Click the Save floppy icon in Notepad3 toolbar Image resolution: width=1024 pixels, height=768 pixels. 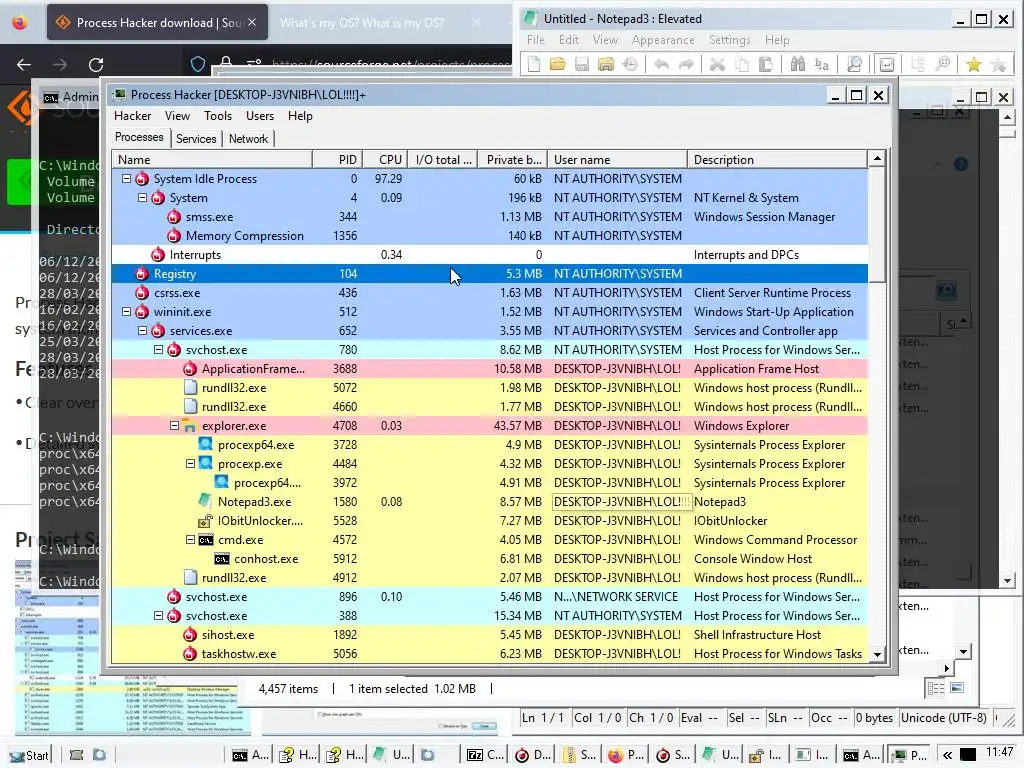581,64
